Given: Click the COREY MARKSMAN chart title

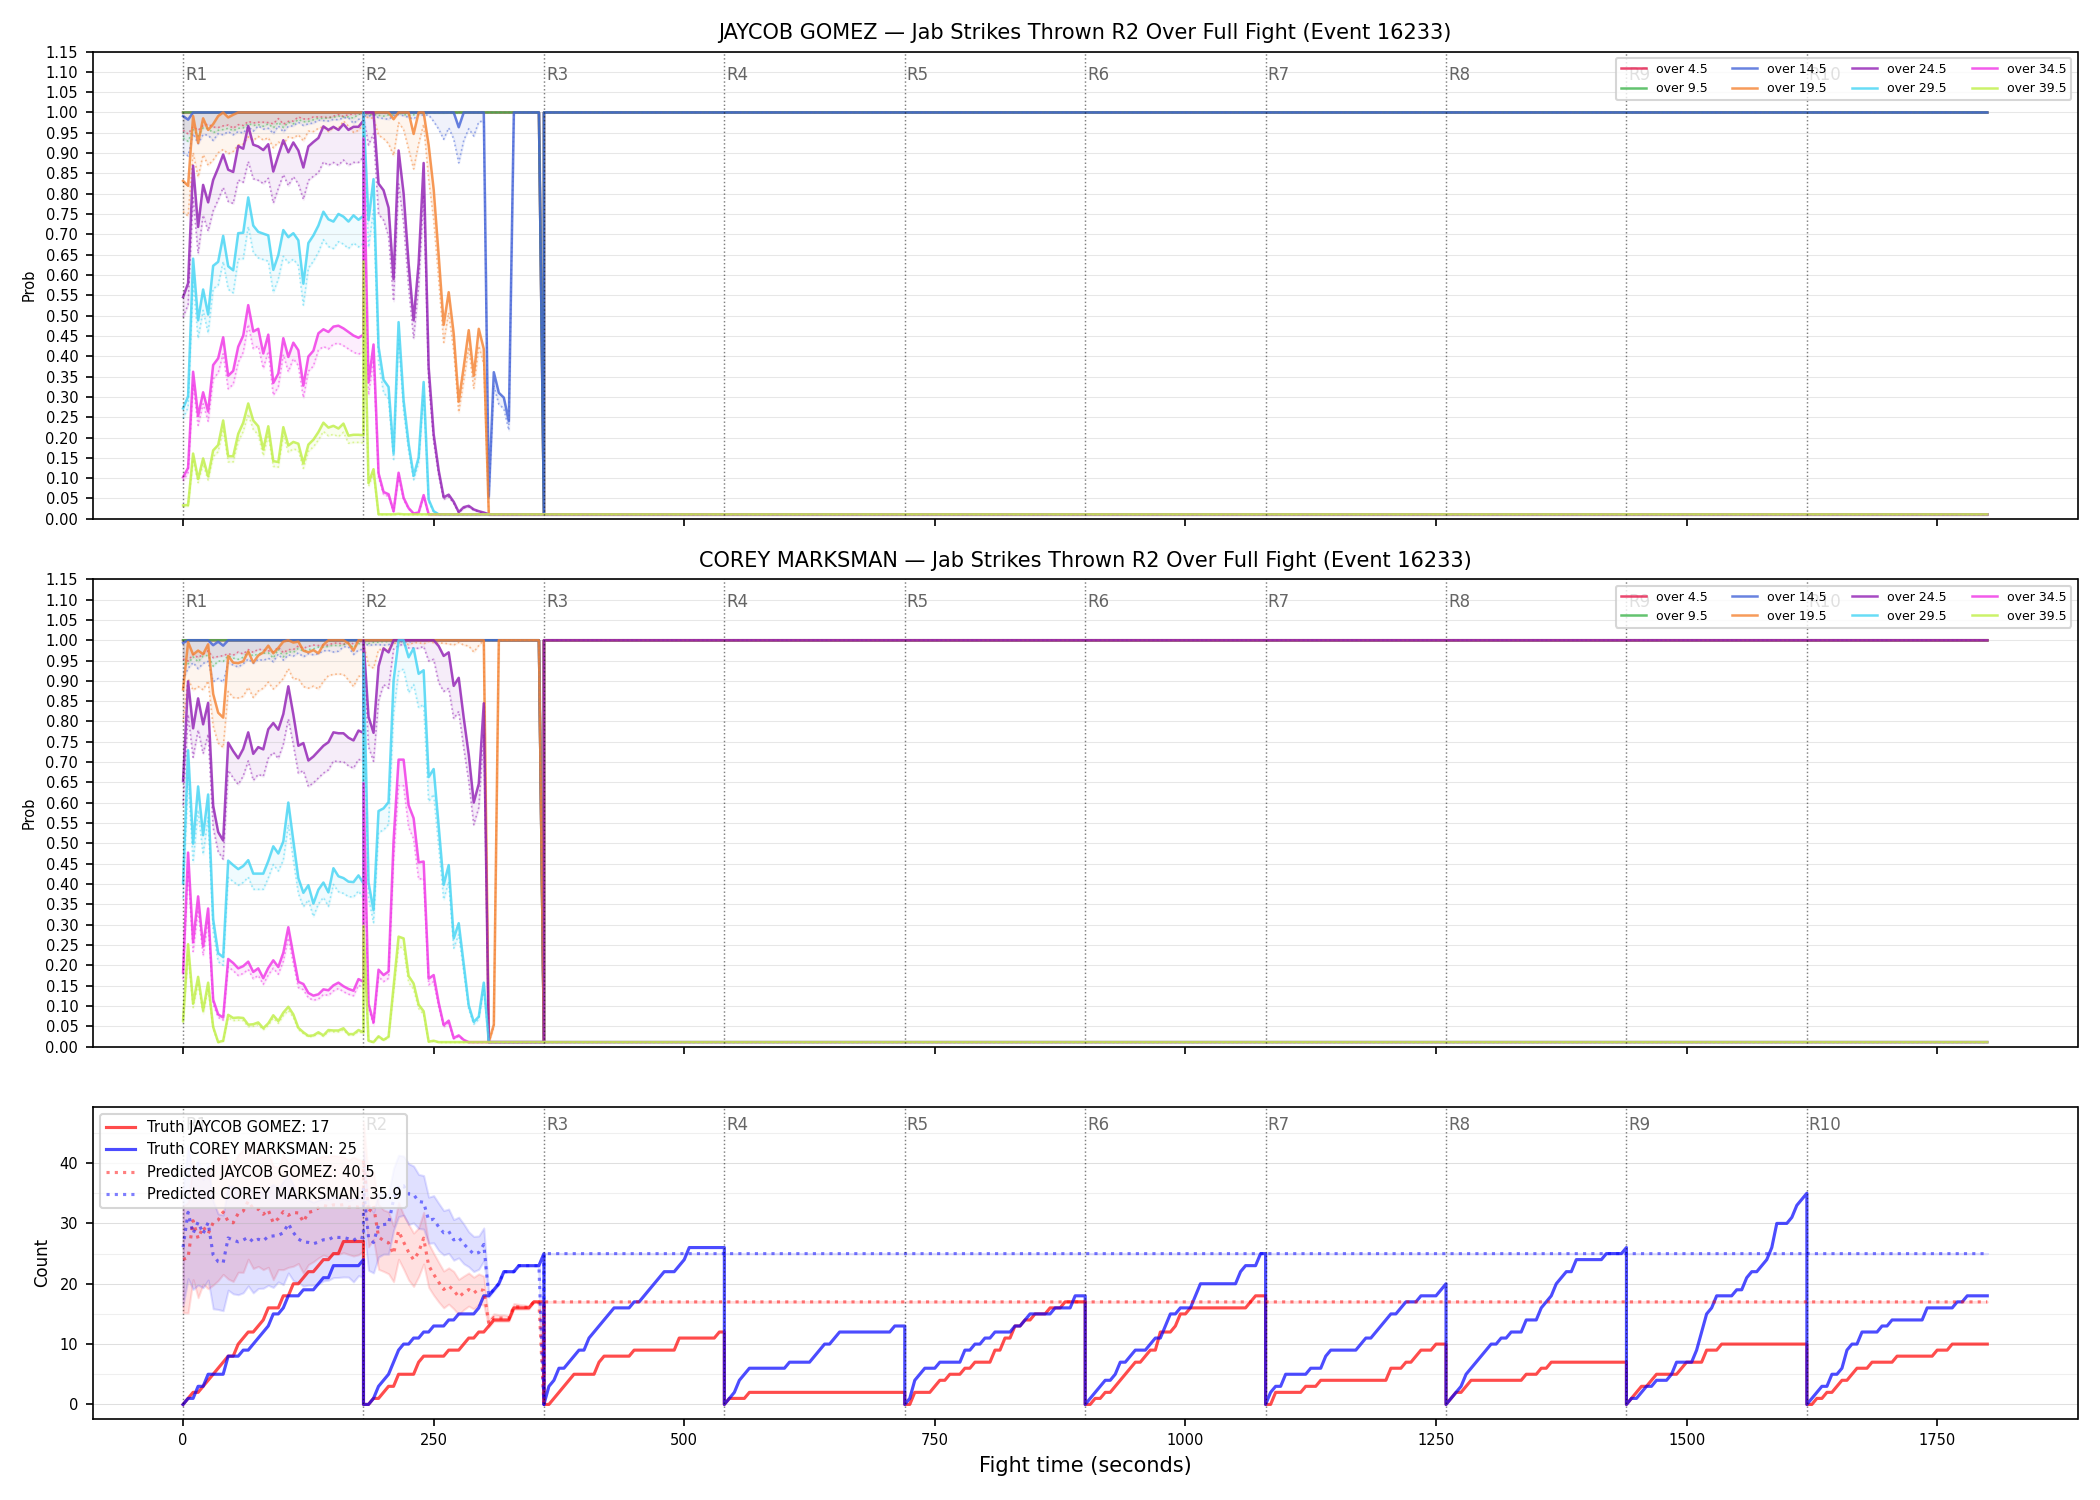Looking at the screenshot, I should (1085, 560).
